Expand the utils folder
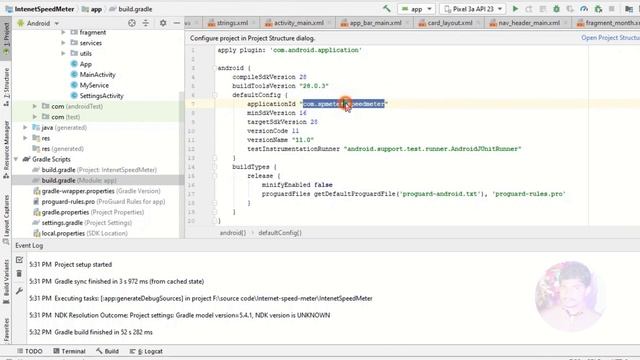640x360 pixels. click(x=63, y=53)
